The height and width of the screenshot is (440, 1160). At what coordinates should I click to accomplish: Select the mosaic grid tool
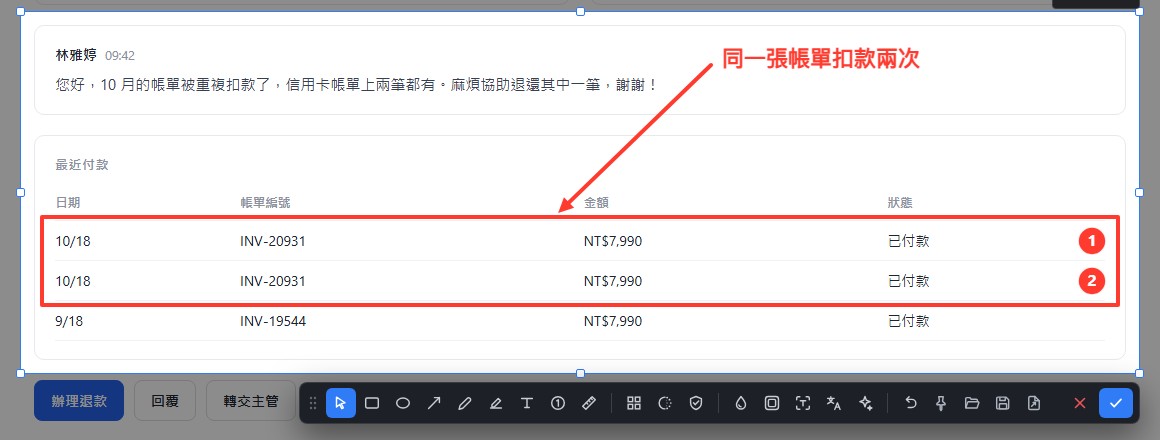click(633, 403)
